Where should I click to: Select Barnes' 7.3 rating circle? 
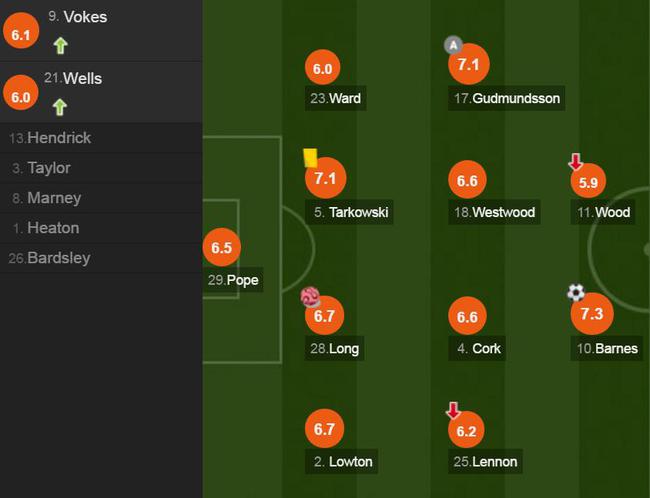click(592, 313)
